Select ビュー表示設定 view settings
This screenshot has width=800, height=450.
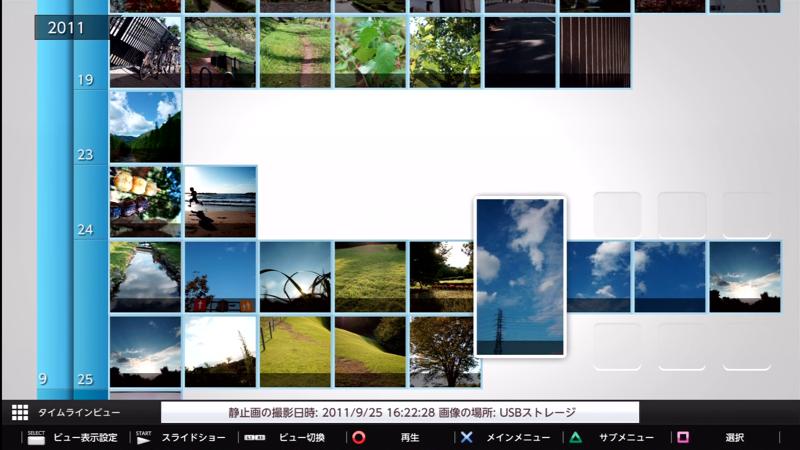(x=85, y=438)
